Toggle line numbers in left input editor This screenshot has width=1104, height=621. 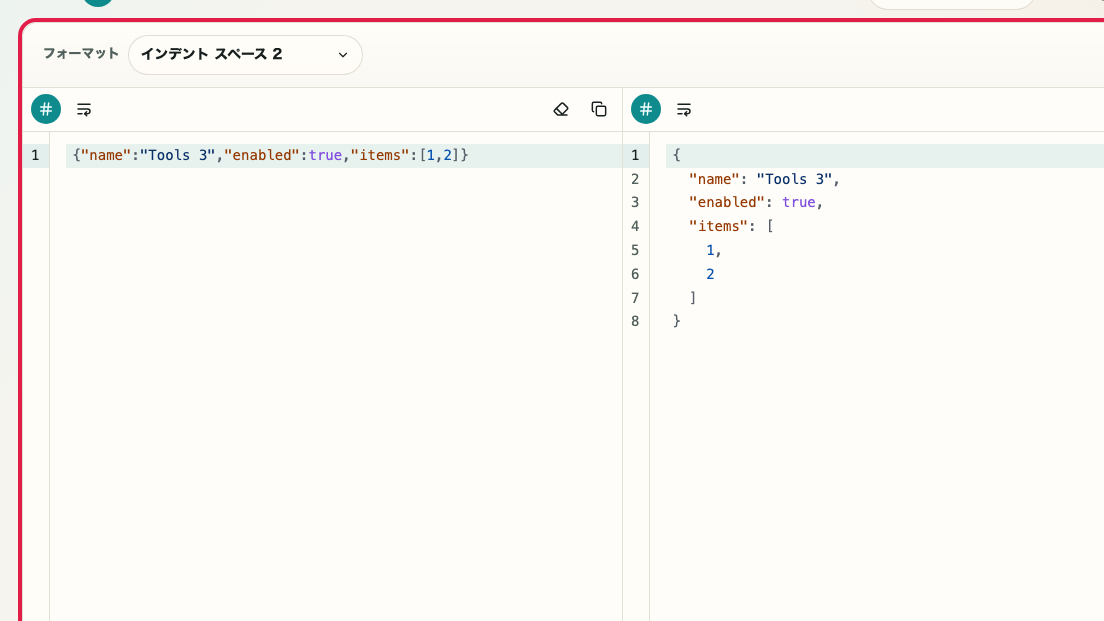46,109
